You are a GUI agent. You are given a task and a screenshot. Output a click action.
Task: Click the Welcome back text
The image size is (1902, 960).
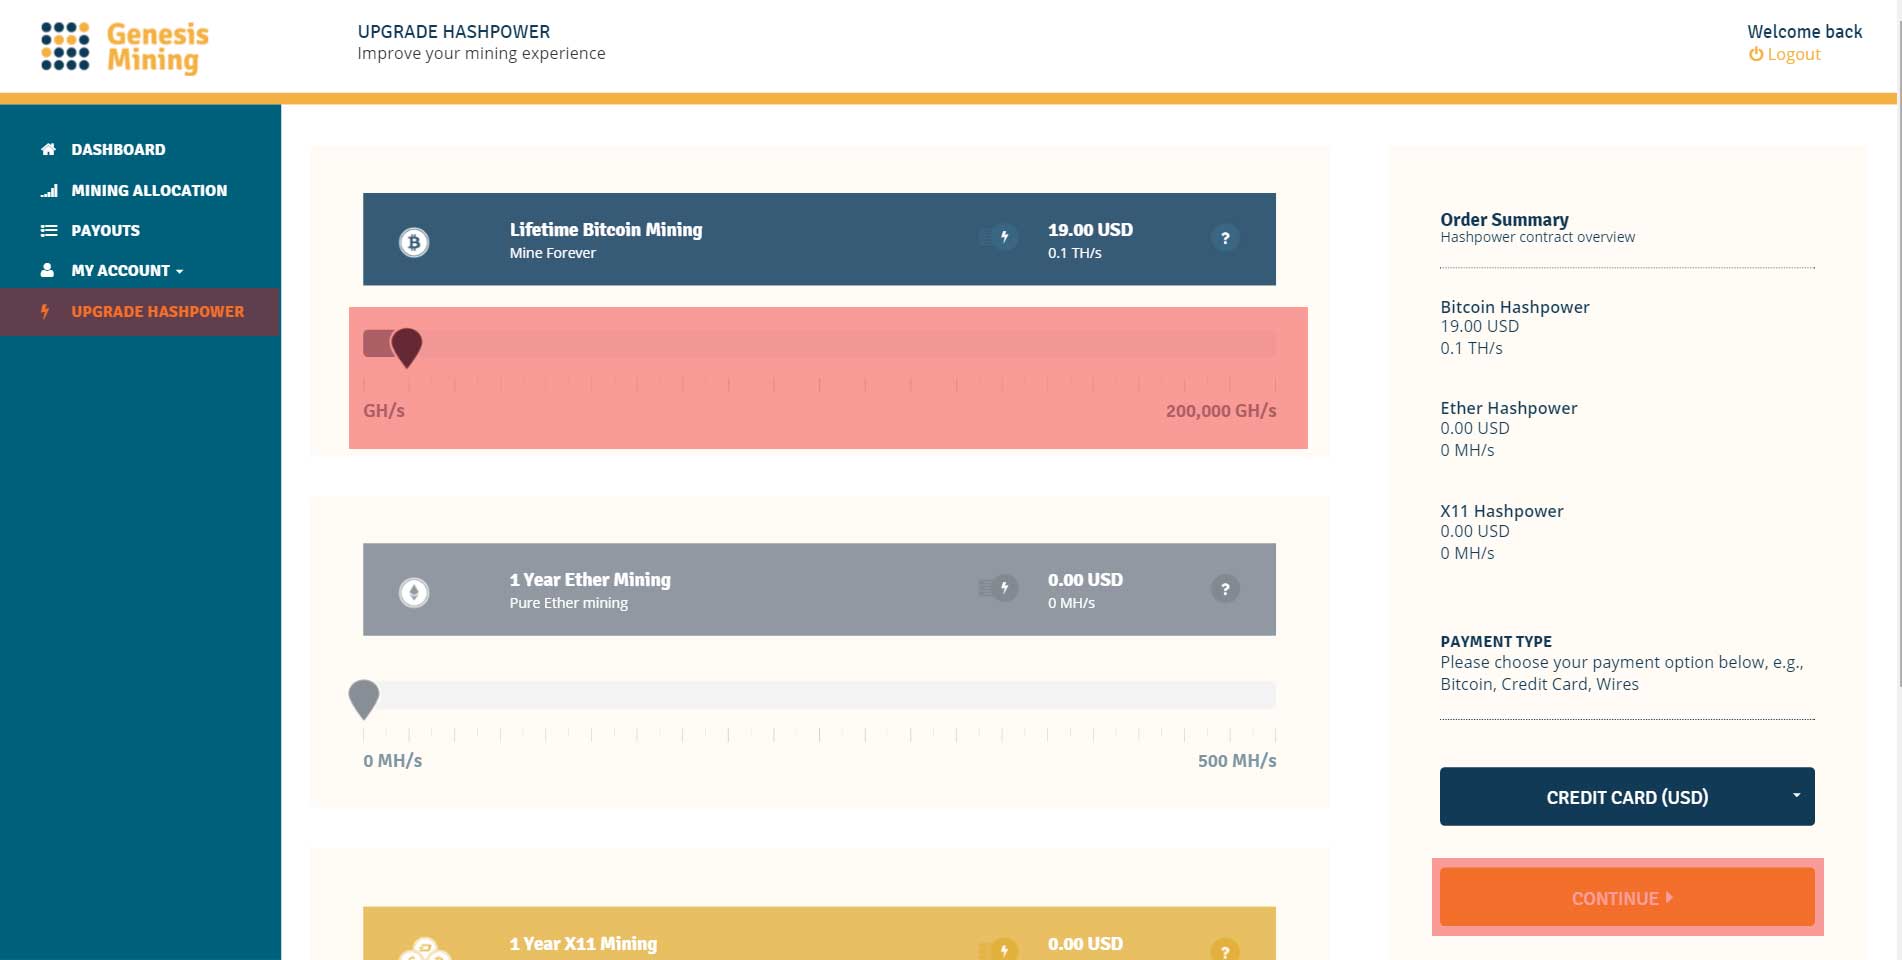pos(1804,31)
